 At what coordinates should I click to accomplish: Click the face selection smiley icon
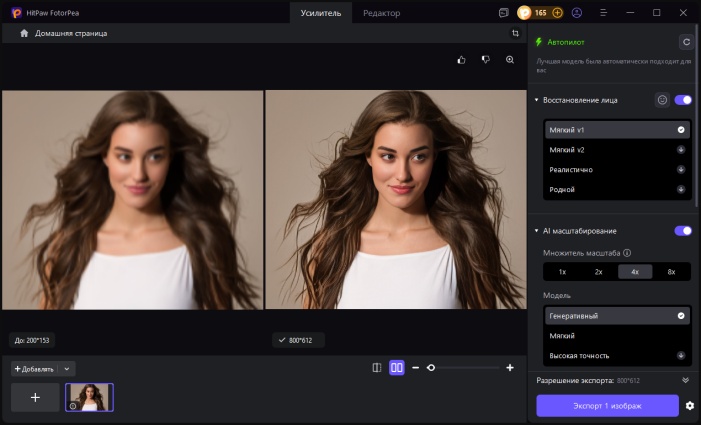[x=662, y=100]
